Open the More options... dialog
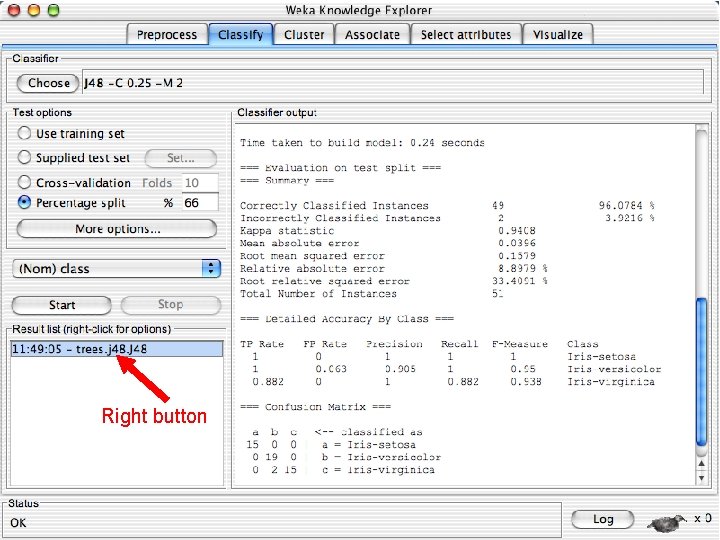Screen dimensions: 720x540 [x=117, y=229]
